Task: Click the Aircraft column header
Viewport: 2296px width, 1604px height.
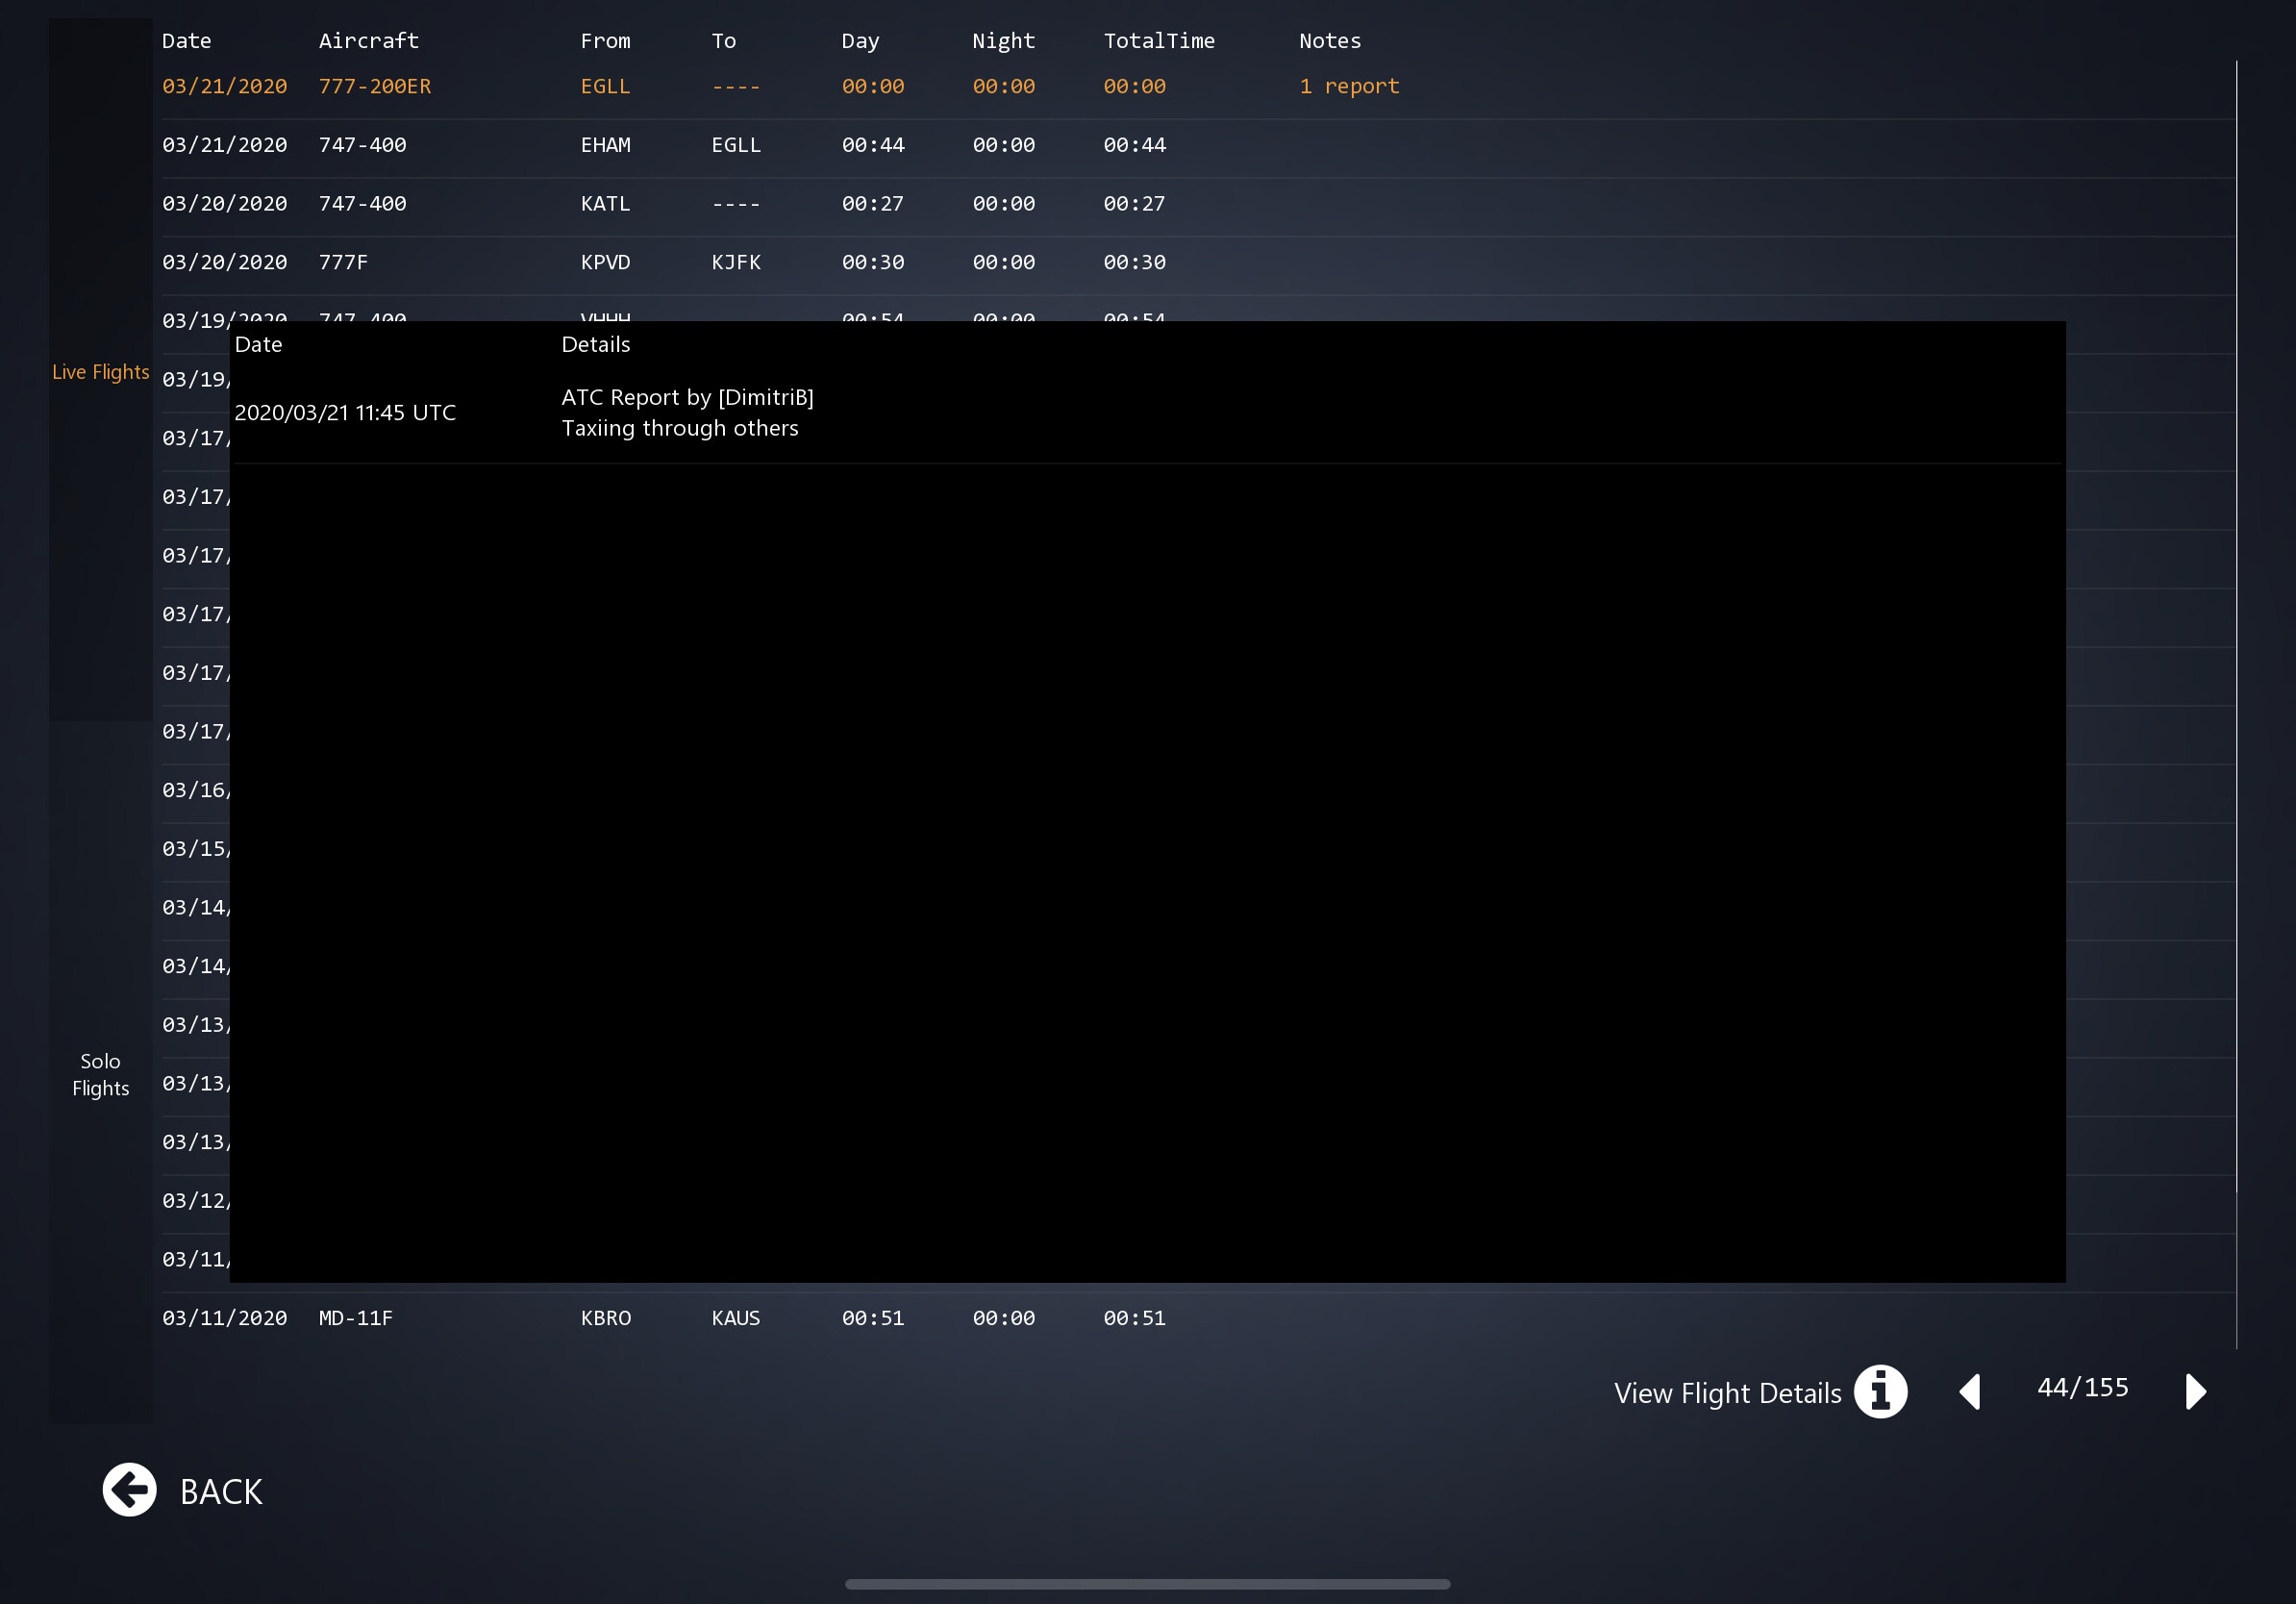Action: click(368, 41)
